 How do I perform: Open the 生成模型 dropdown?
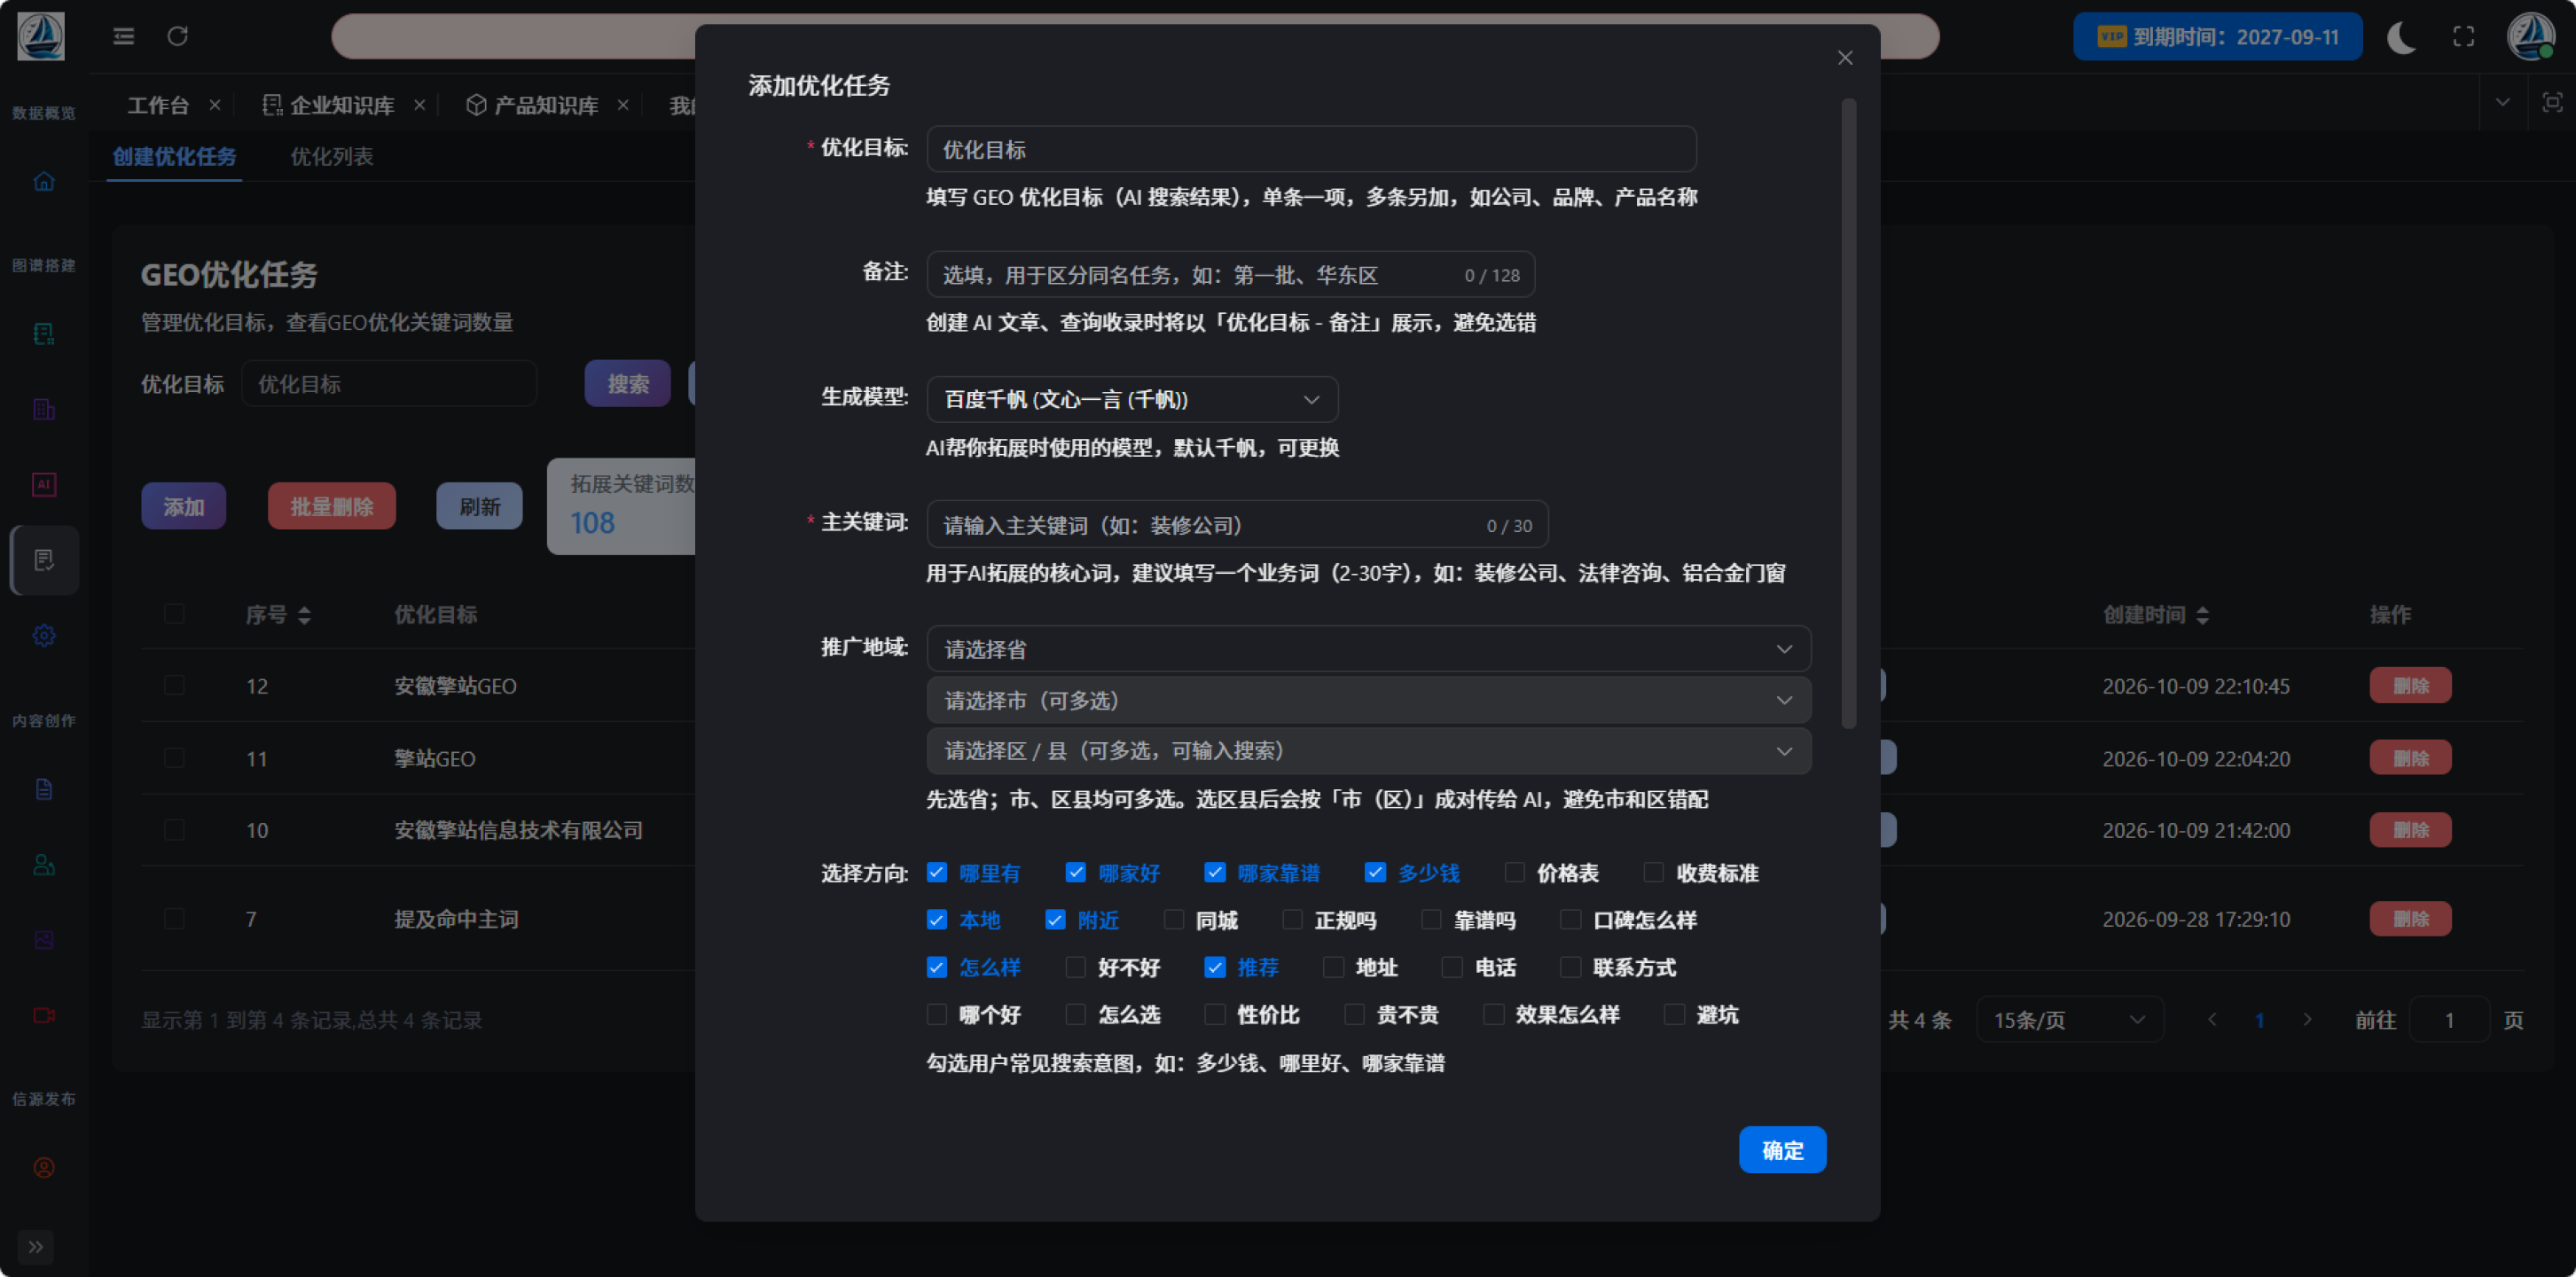tap(1132, 399)
